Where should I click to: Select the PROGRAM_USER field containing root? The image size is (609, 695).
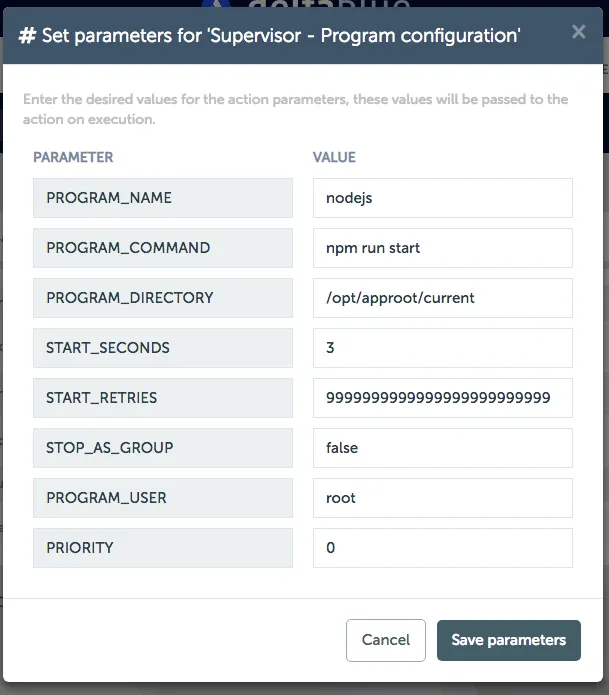[442, 498]
